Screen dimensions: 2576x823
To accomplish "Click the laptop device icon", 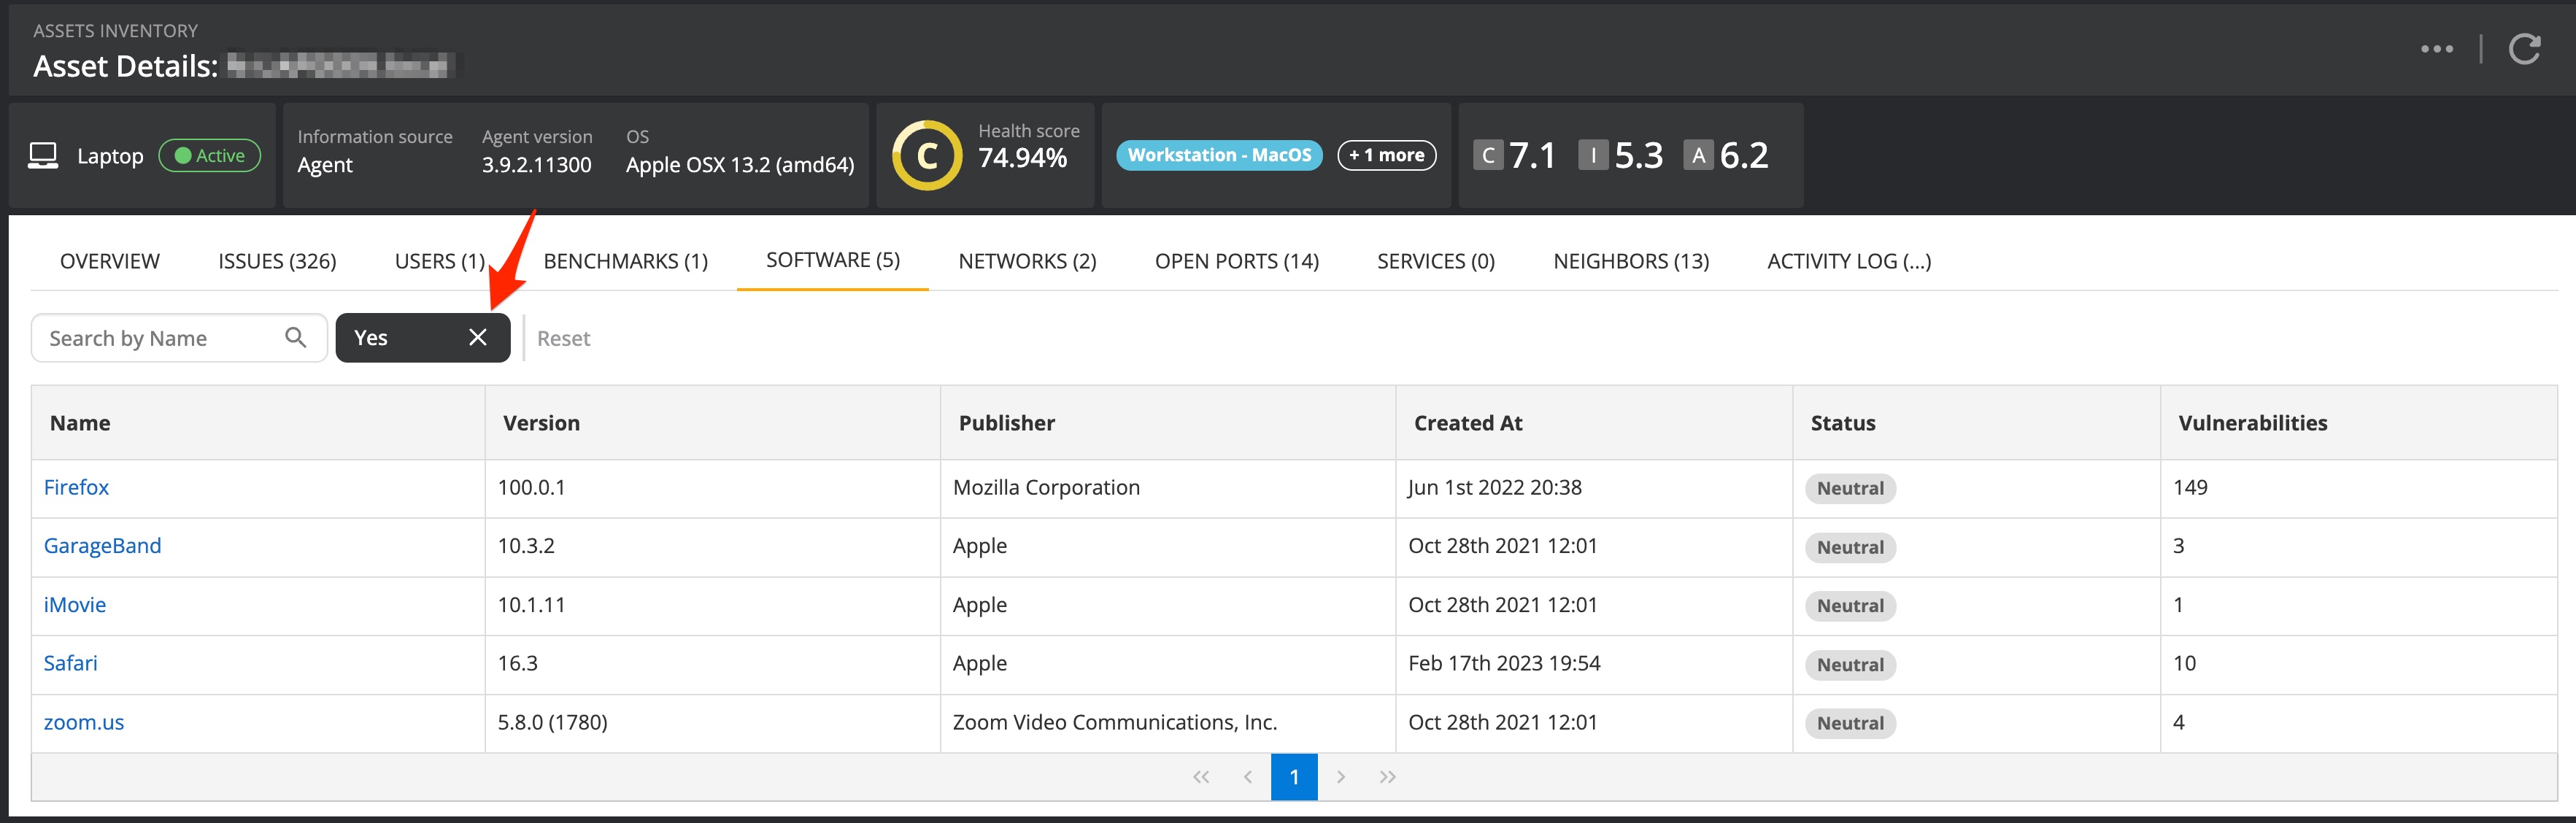I will [43, 156].
